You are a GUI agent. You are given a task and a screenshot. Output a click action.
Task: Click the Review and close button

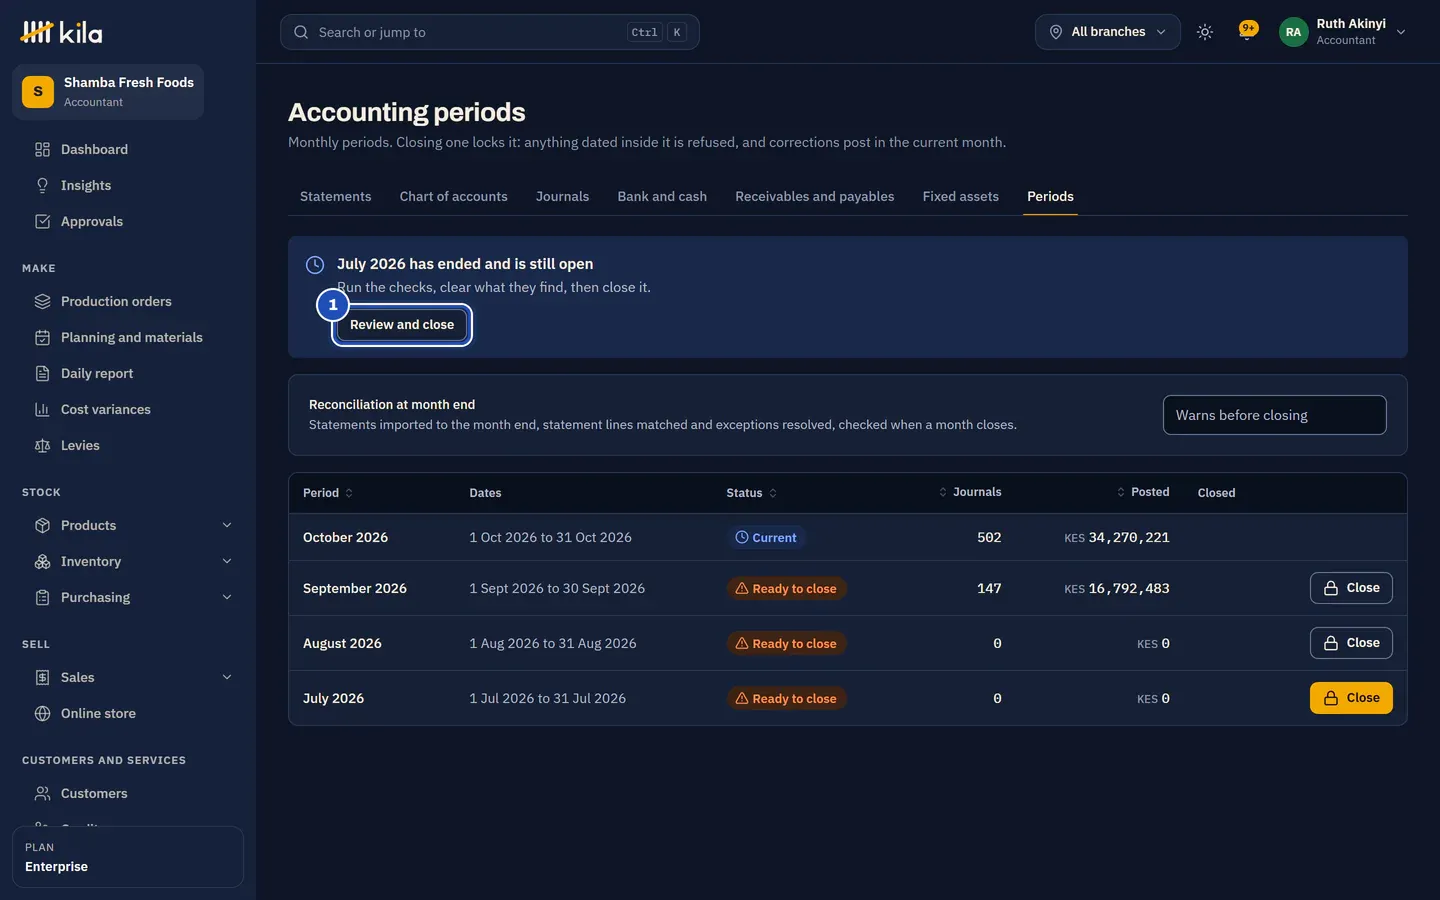402,325
